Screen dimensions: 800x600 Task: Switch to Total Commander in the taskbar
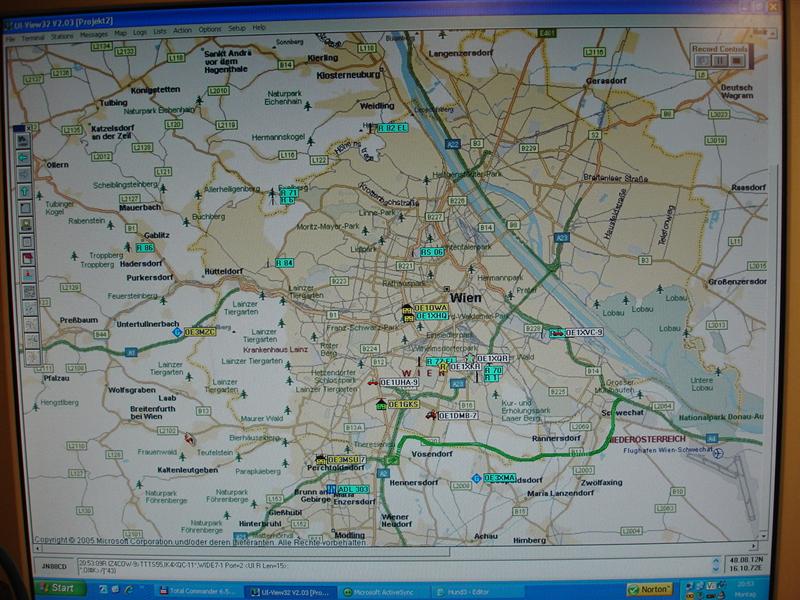[x=197, y=591]
